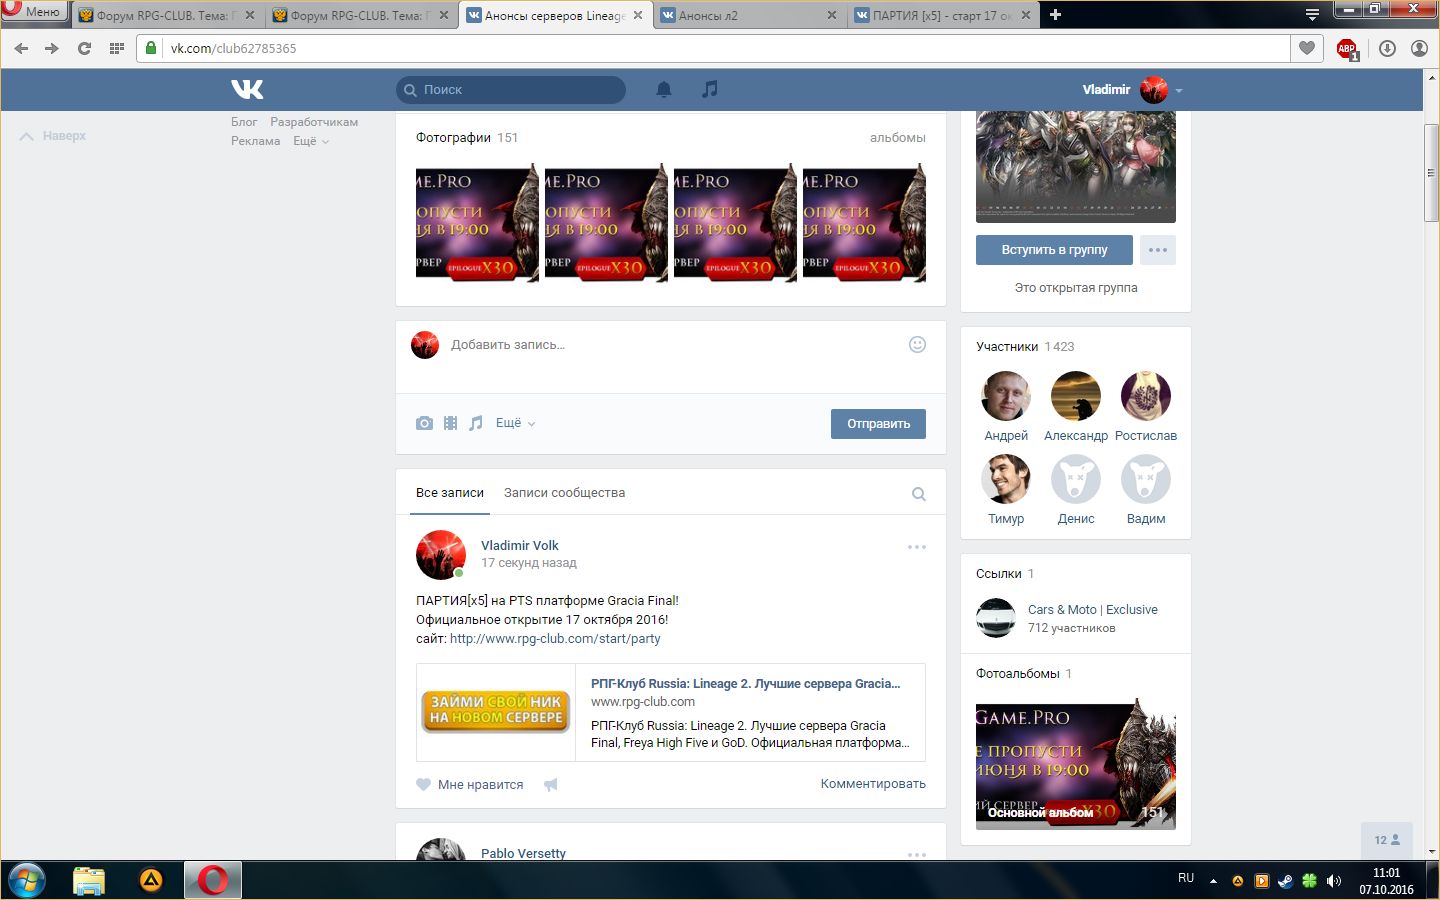Go forward with the browser forward arrow
The width and height of the screenshot is (1440, 900).
pos(52,48)
